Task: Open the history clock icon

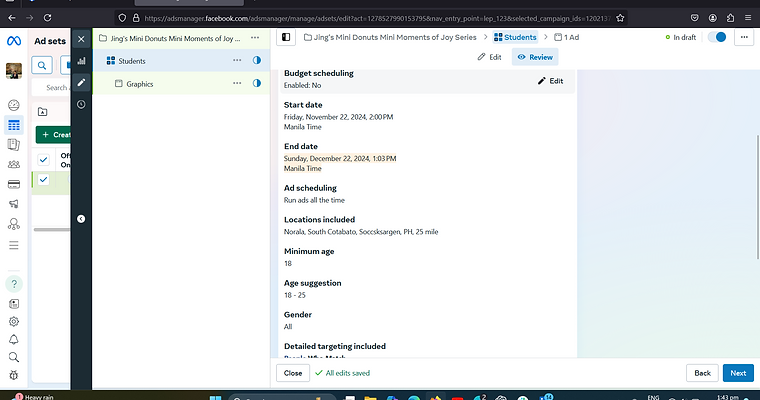Action: click(x=81, y=104)
